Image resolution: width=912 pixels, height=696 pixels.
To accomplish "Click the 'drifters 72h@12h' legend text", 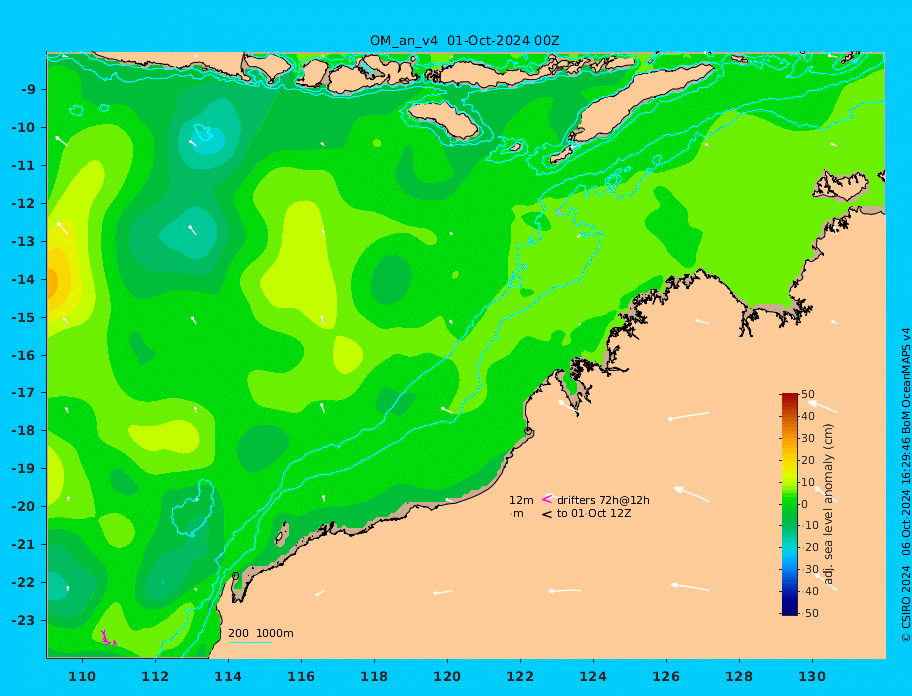I will 603,500.
